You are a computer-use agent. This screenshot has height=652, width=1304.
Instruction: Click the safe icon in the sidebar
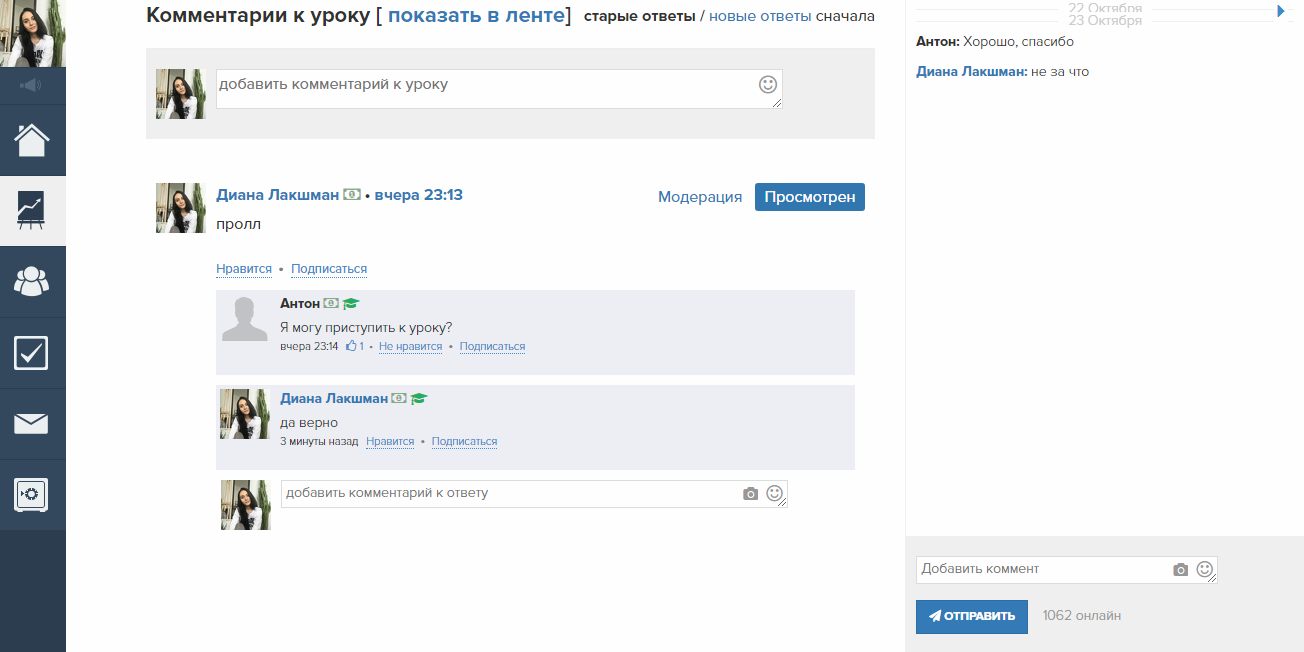tap(32, 495)
